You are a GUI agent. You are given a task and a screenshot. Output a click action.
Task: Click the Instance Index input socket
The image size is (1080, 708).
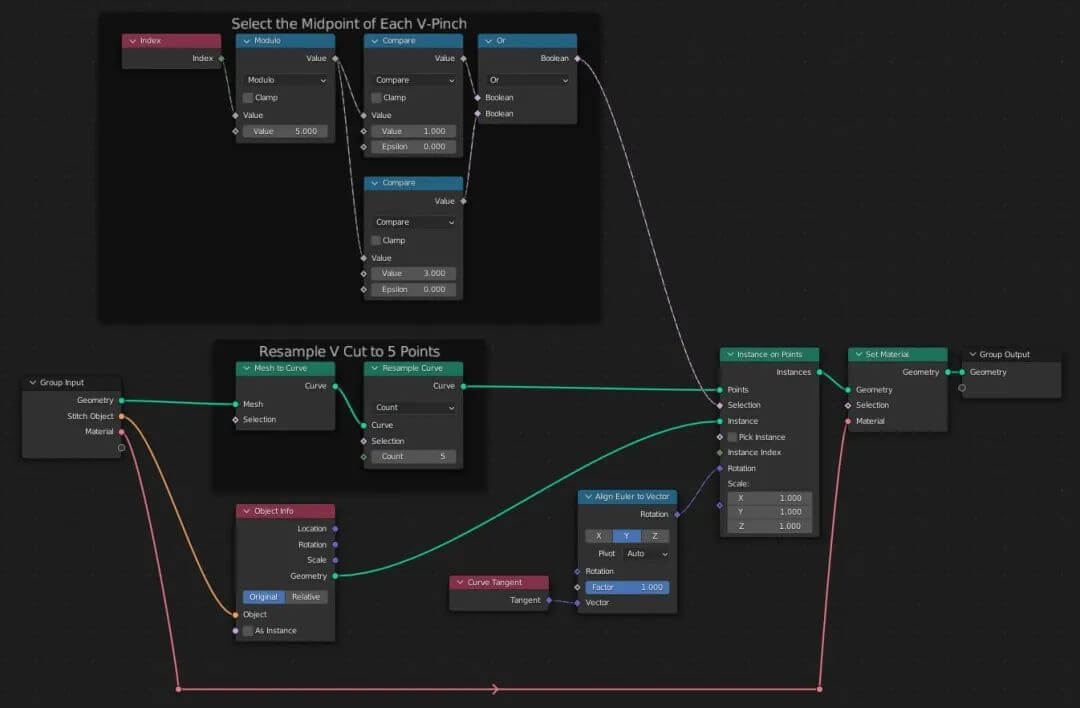720,452
